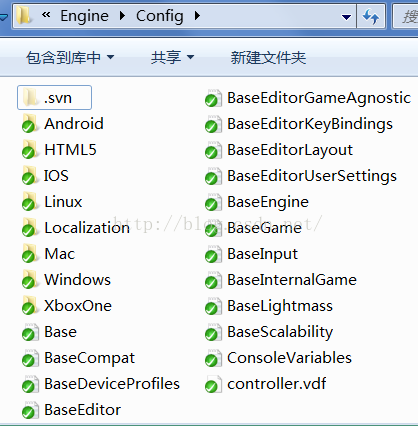Select the file name BaseInput
418x427 pixels.
pos(262,254)
